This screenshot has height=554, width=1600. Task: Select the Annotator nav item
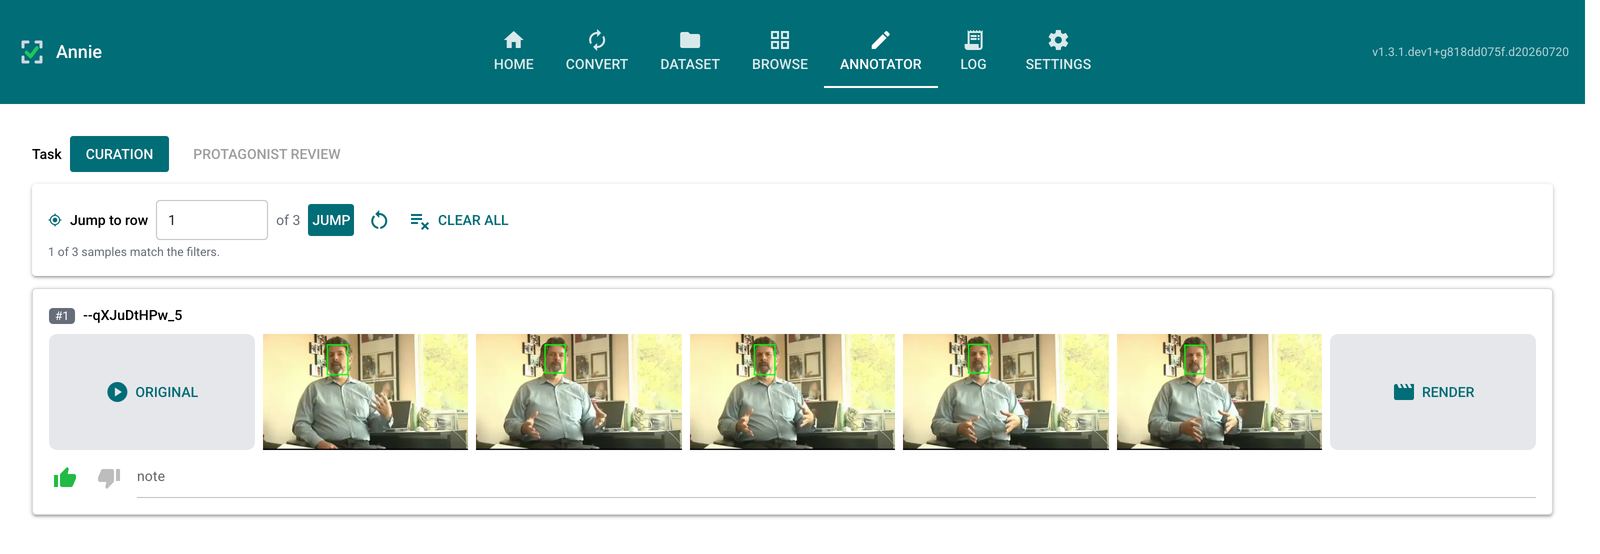881,52
